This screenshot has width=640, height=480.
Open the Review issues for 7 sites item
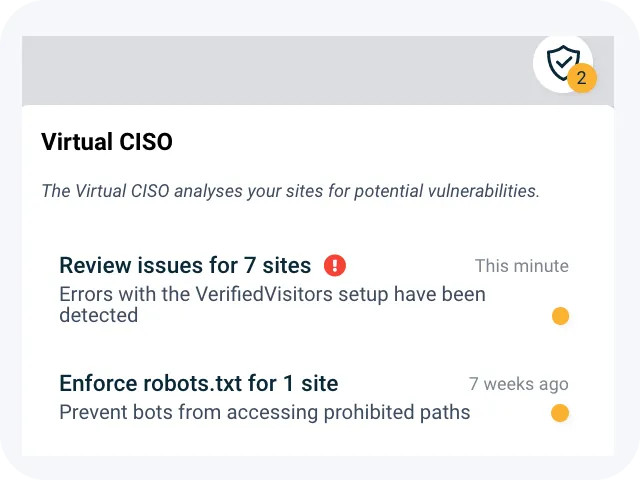pos(185,265)
